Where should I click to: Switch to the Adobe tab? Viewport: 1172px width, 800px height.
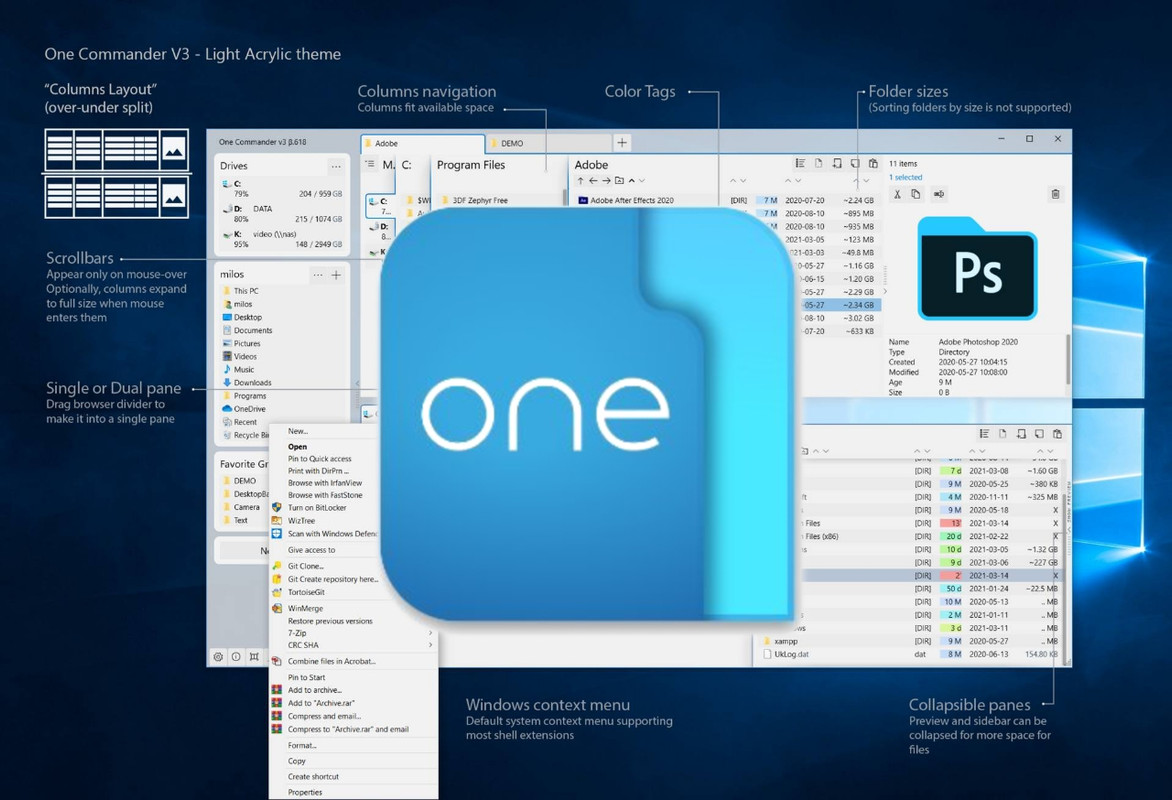[423, 144]
